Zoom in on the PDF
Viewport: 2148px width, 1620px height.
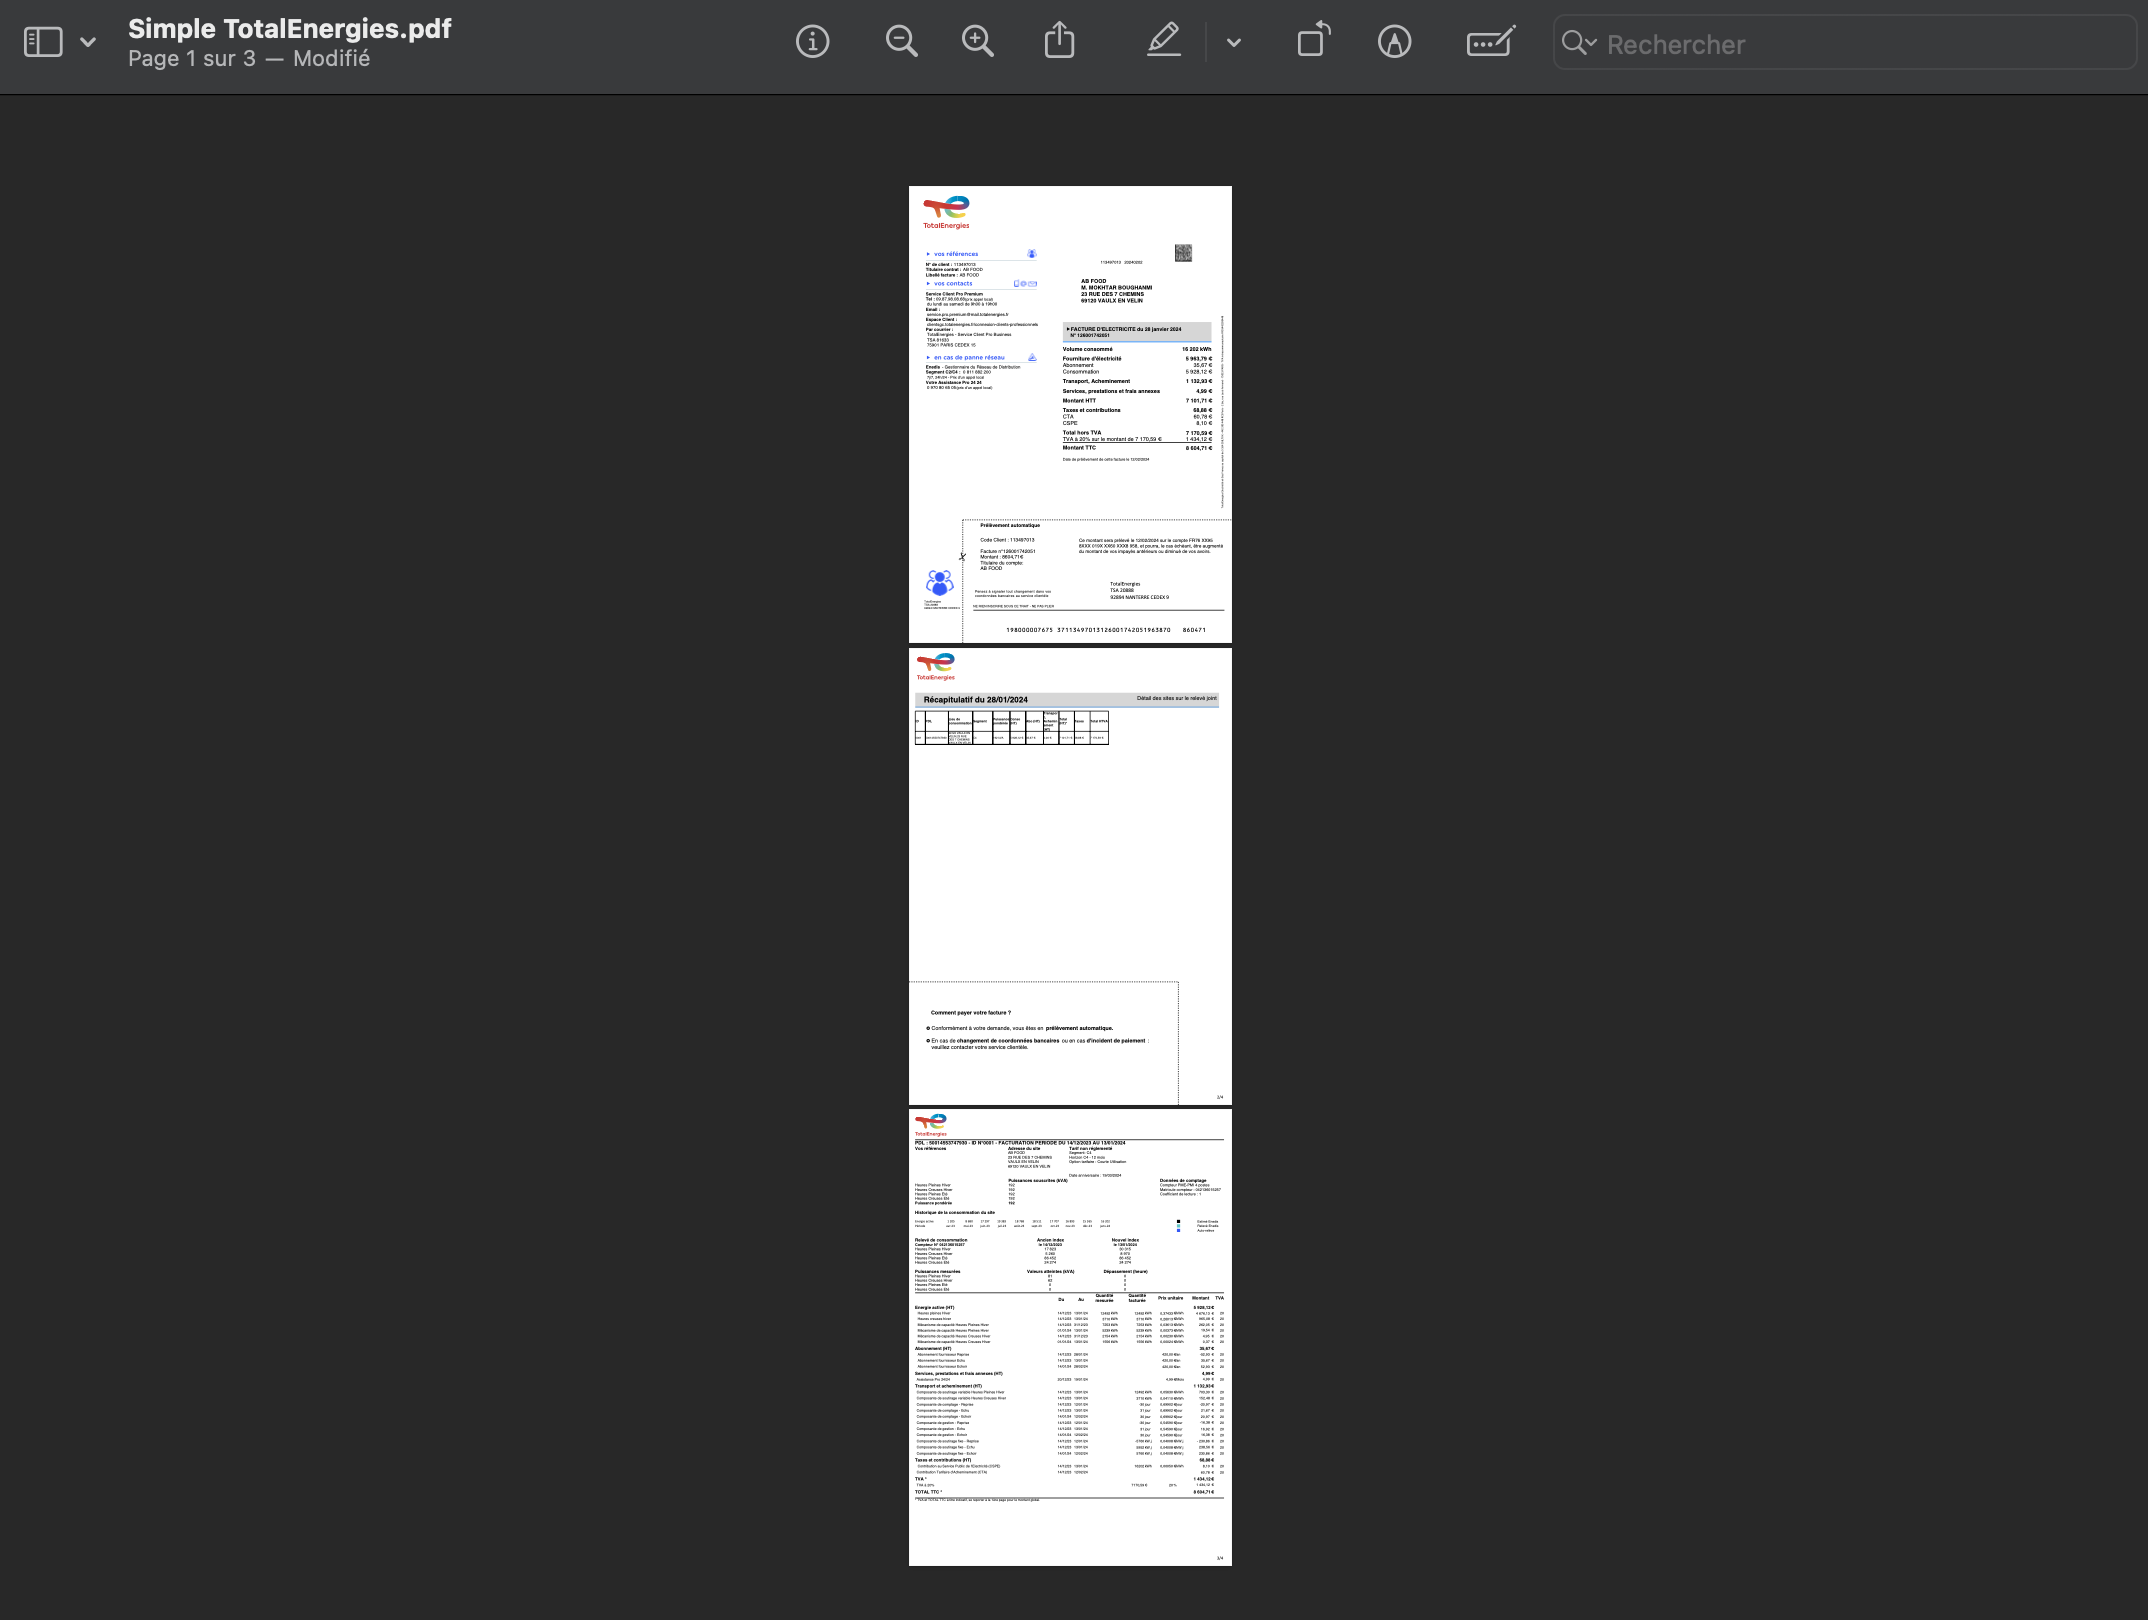pos(977,42)
